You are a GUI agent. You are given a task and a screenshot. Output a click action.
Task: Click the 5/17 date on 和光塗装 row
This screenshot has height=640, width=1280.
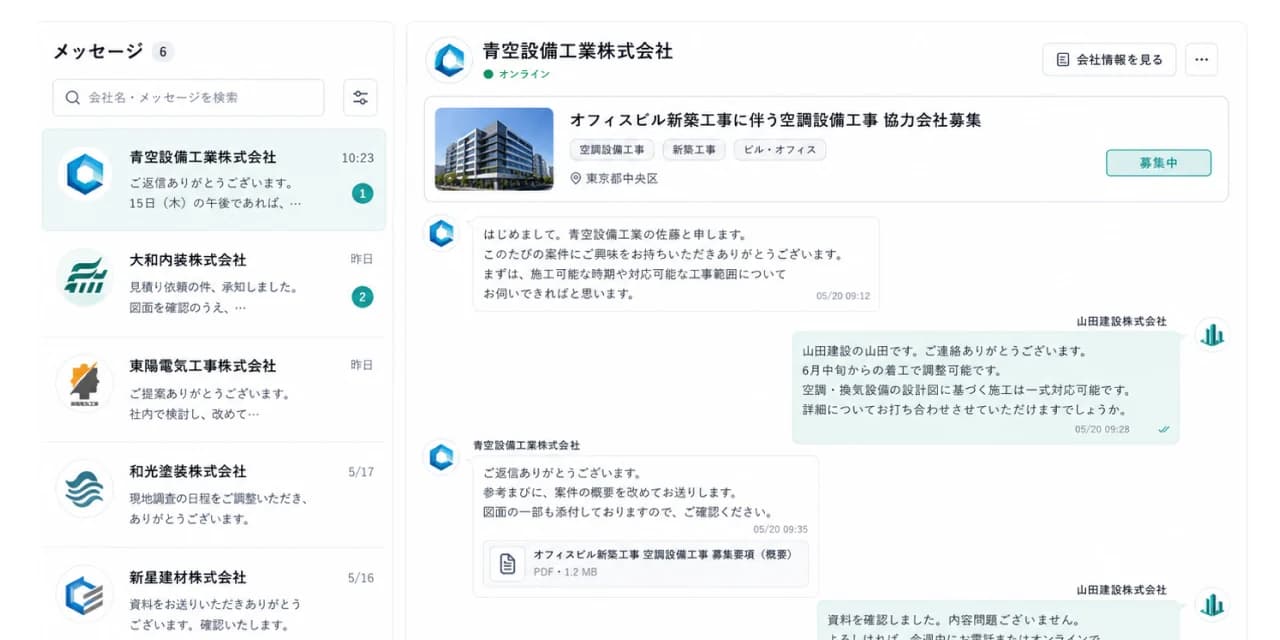pos(361,471)
